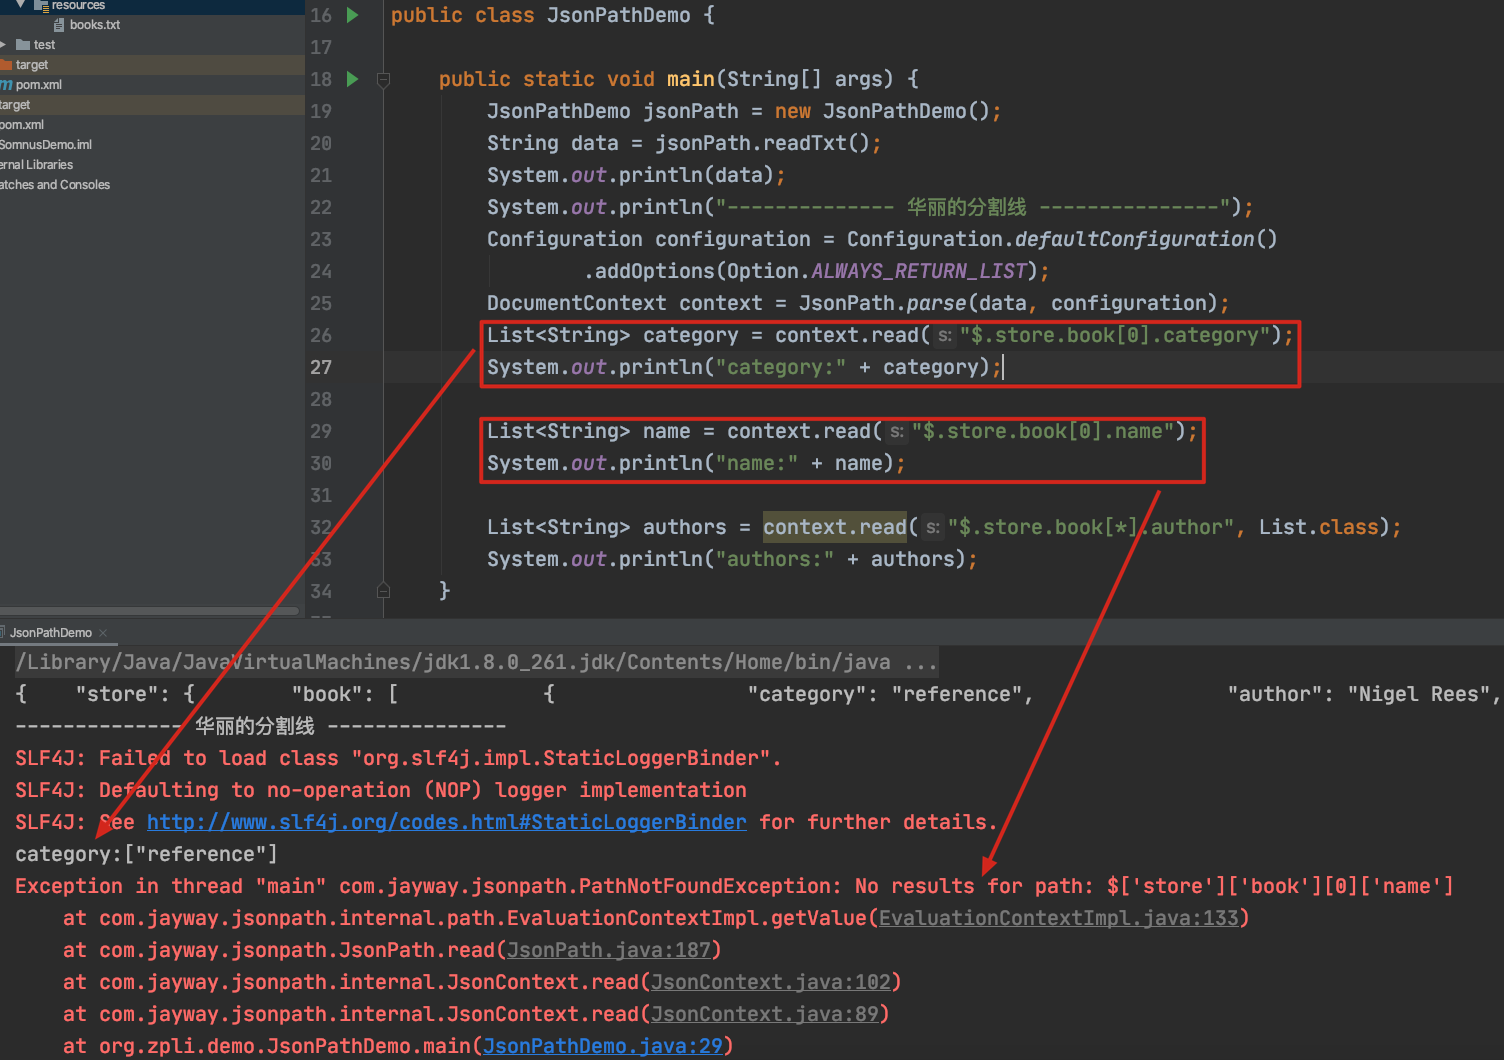Close the JsonPathDemo run tab

click(x=103, y=633)
